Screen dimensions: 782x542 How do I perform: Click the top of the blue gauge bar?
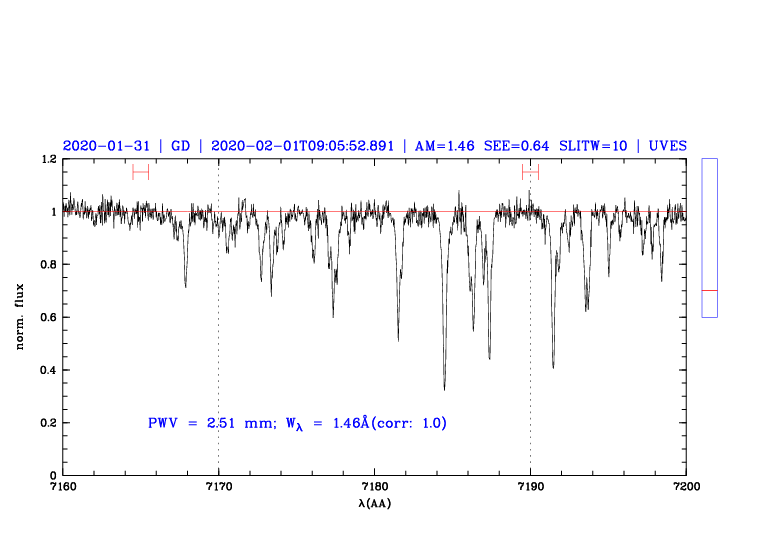point(709,160)
